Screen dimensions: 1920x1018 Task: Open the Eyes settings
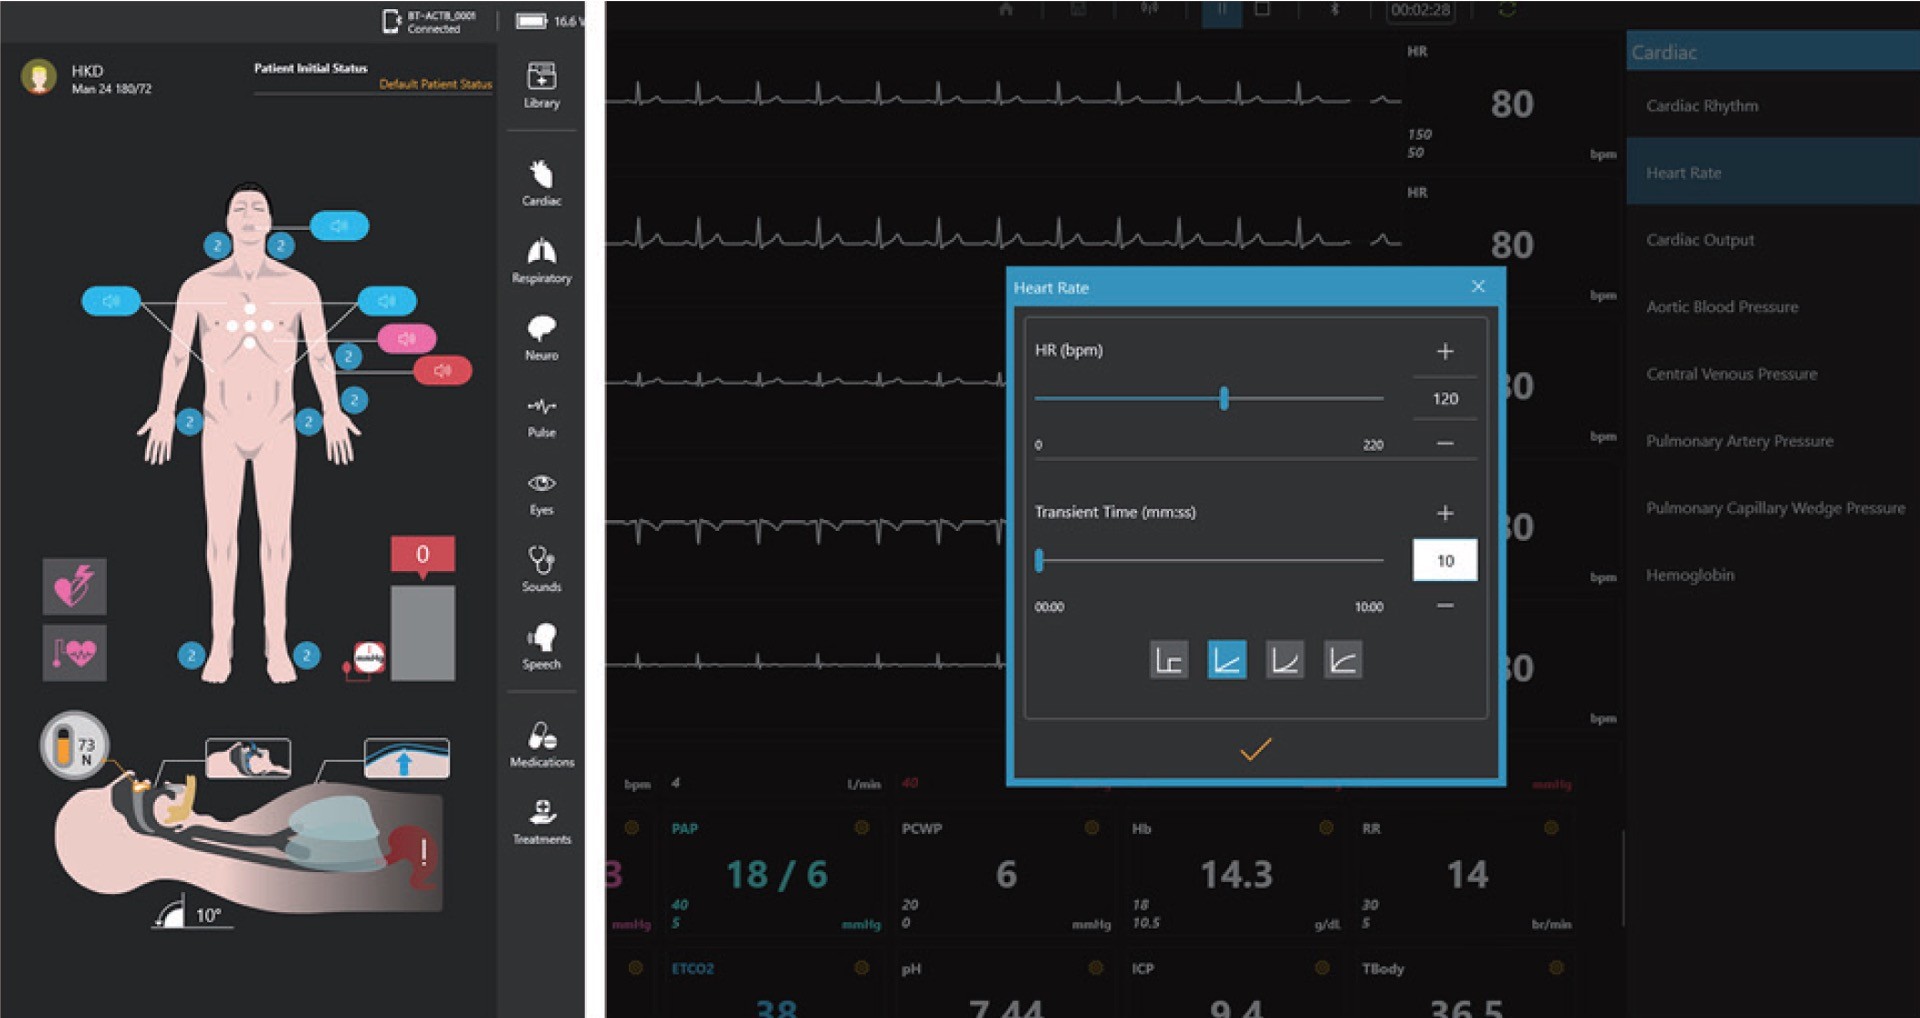[541, 493]
